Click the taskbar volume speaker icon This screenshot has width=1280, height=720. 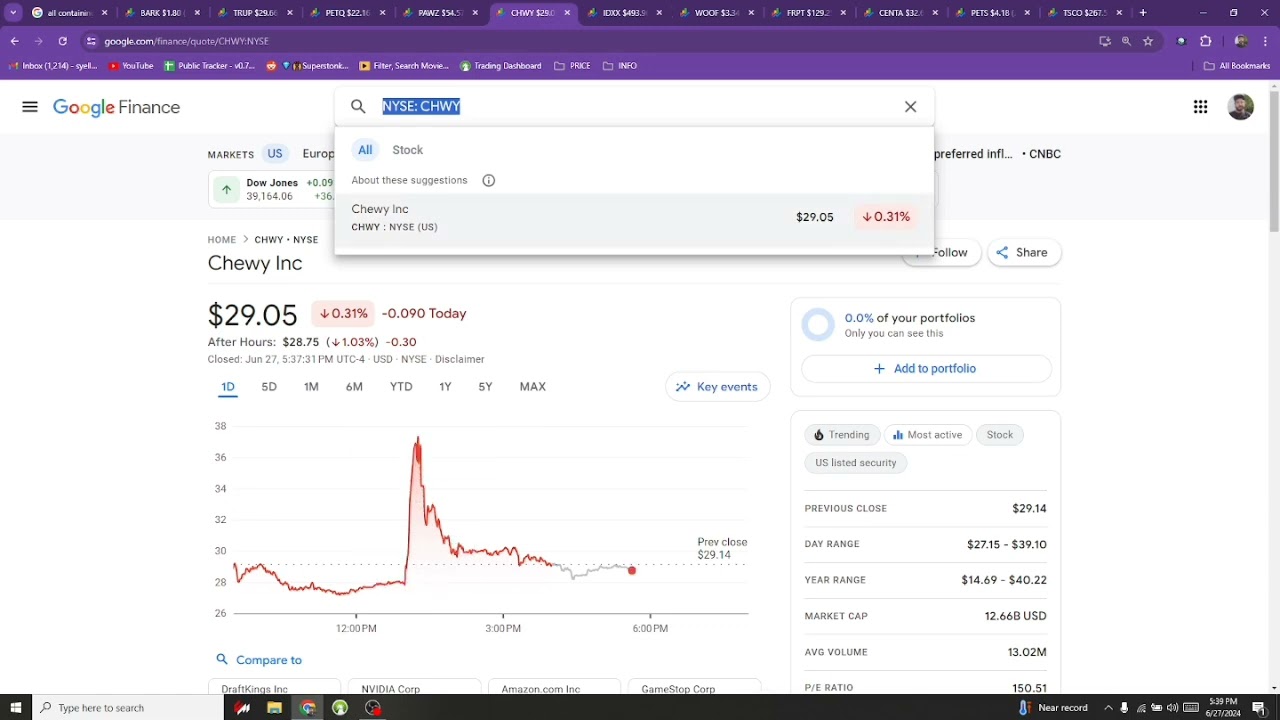pos(1172,707)
